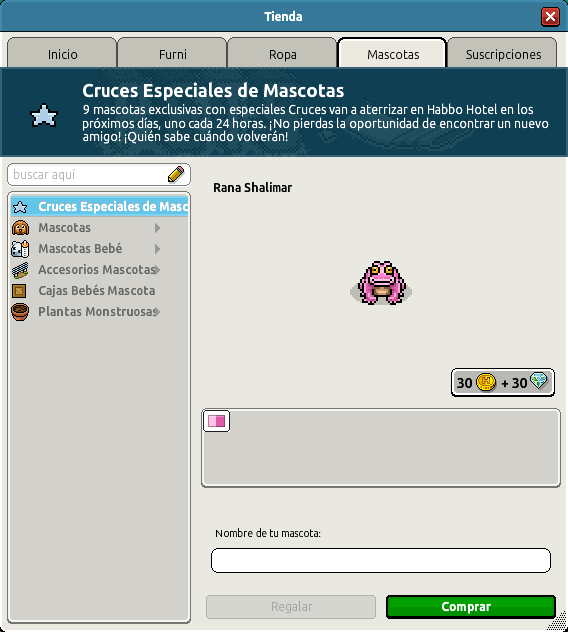Click the fence icon for Accesorios Mascotas

20,270
